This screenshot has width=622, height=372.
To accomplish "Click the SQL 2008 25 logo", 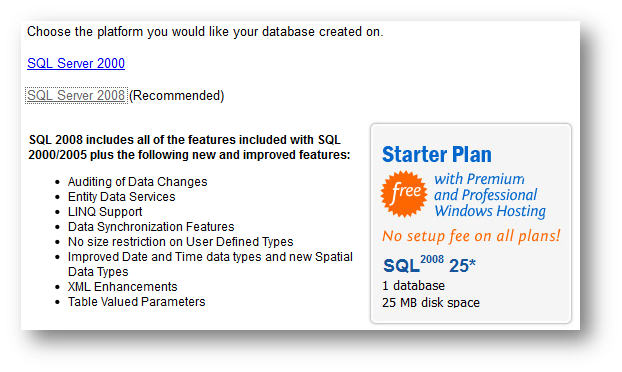I will 429,265.
